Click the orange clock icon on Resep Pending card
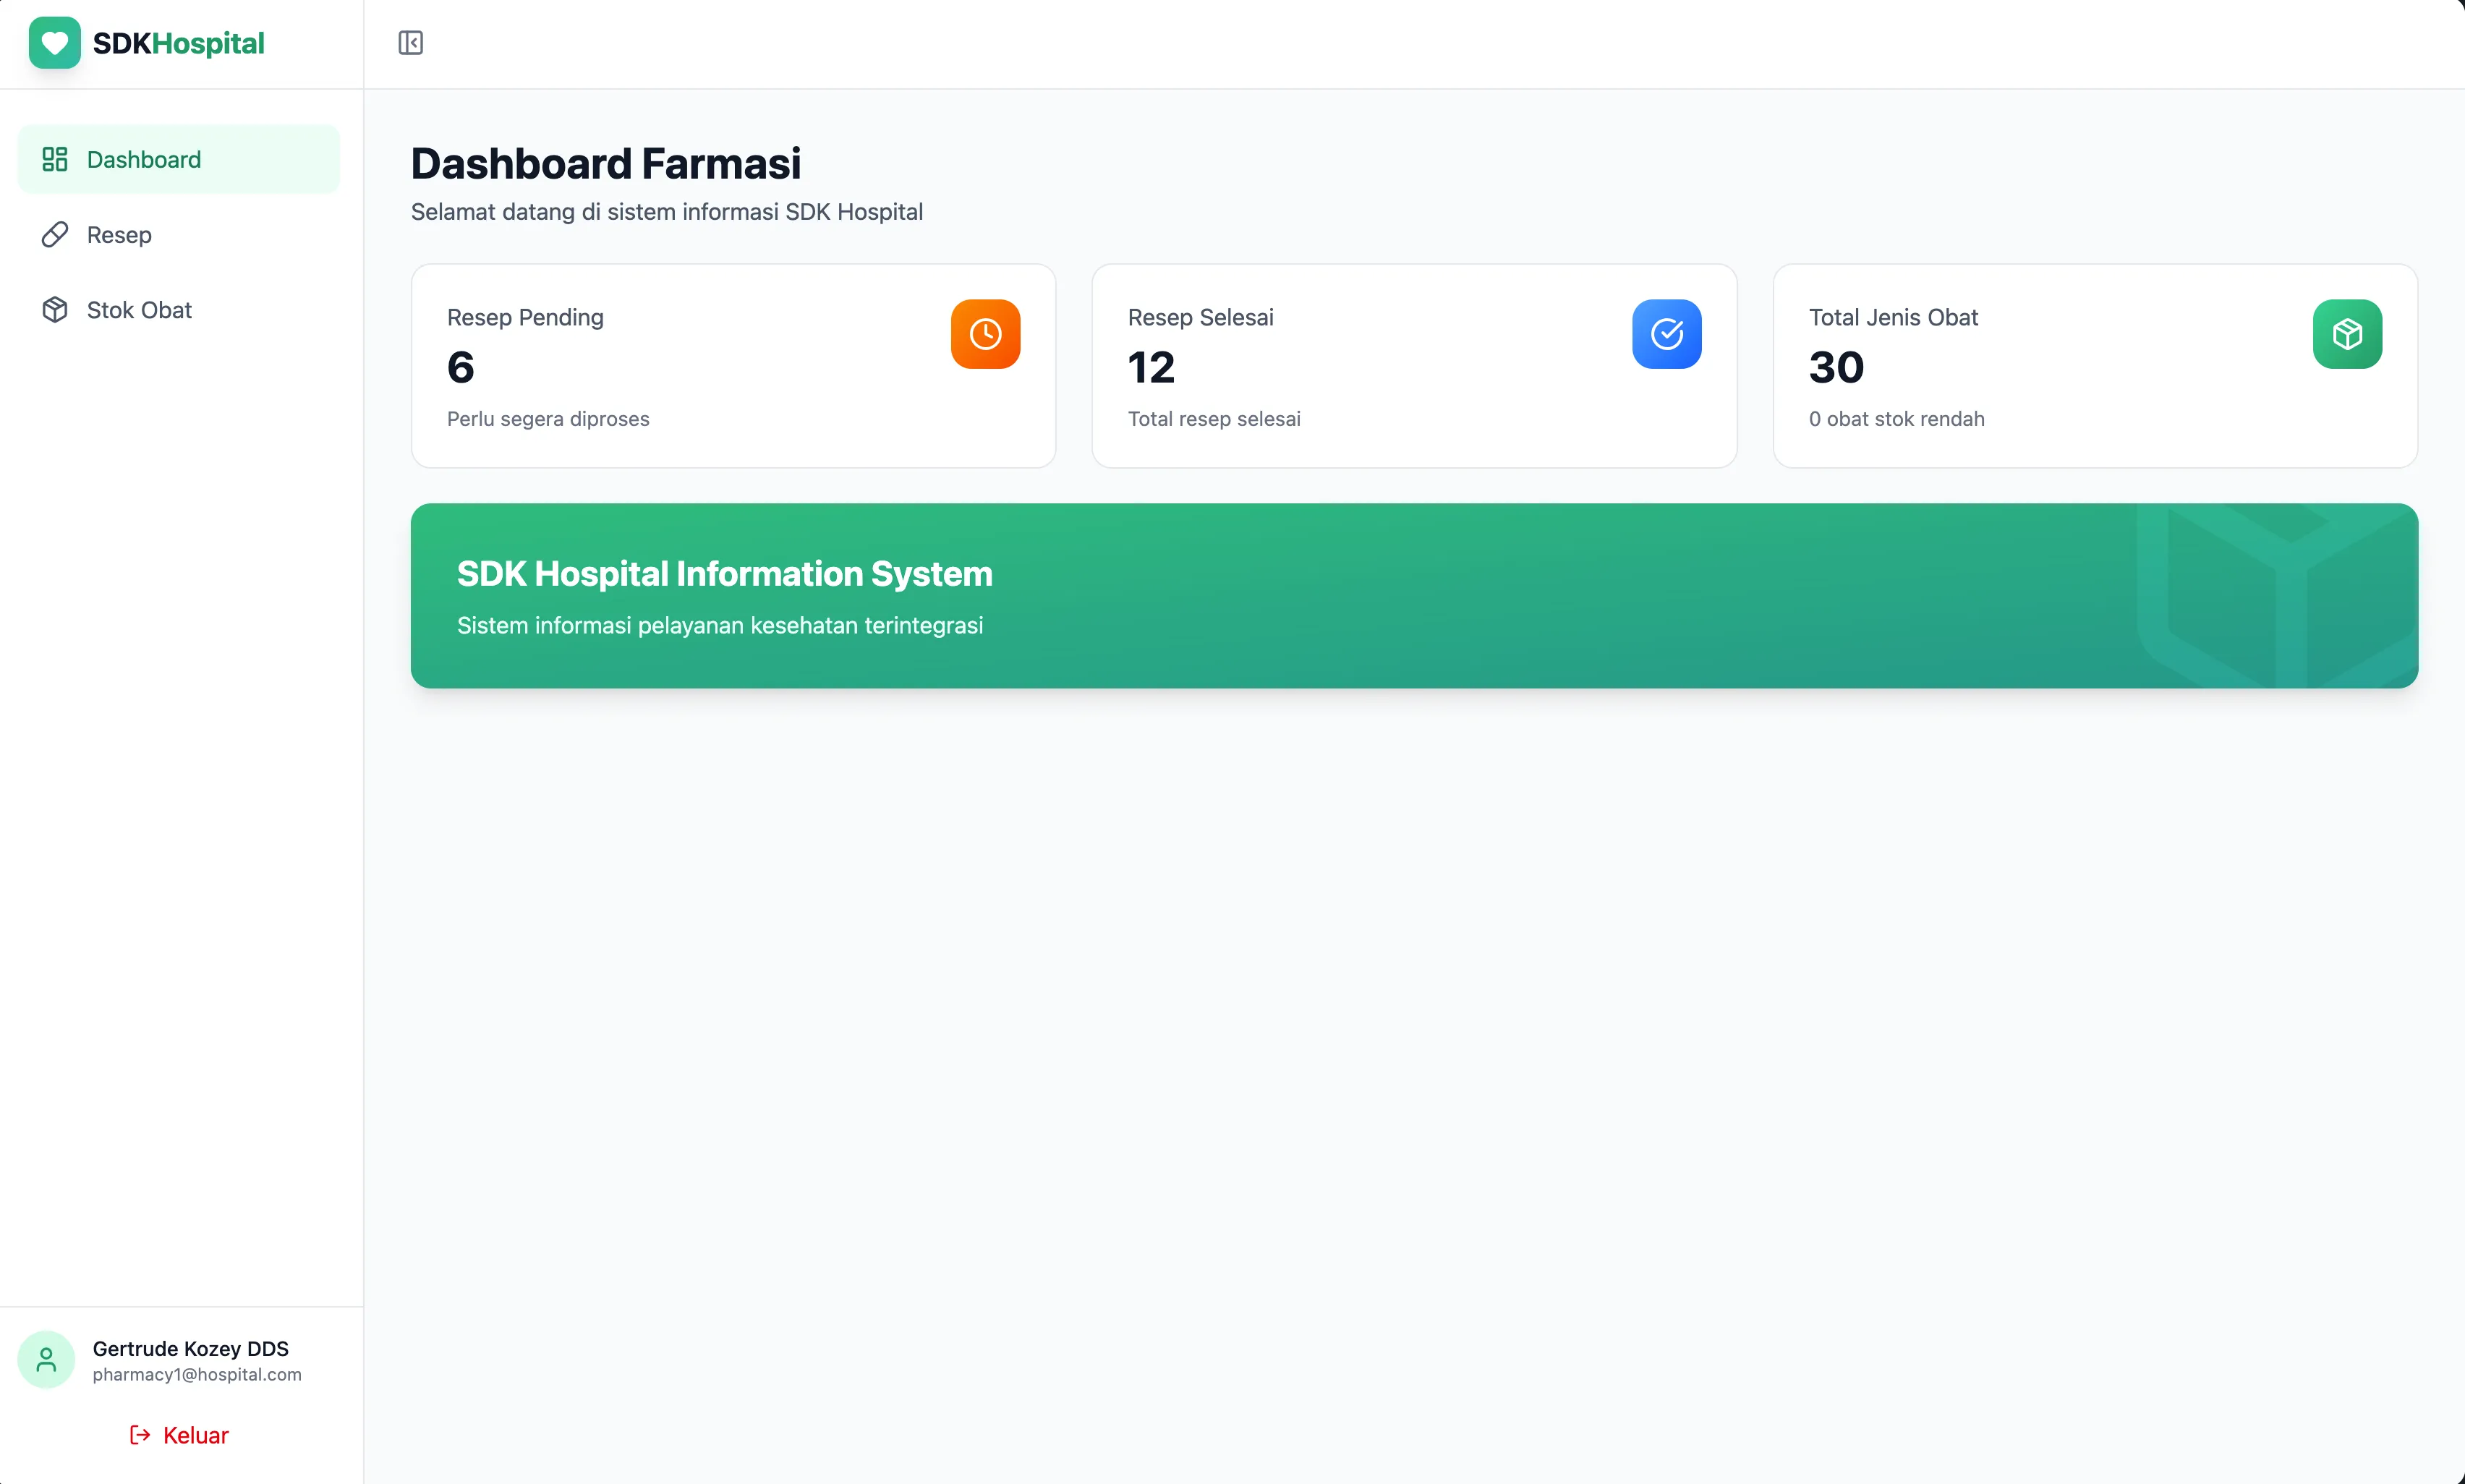 point(985,333)
